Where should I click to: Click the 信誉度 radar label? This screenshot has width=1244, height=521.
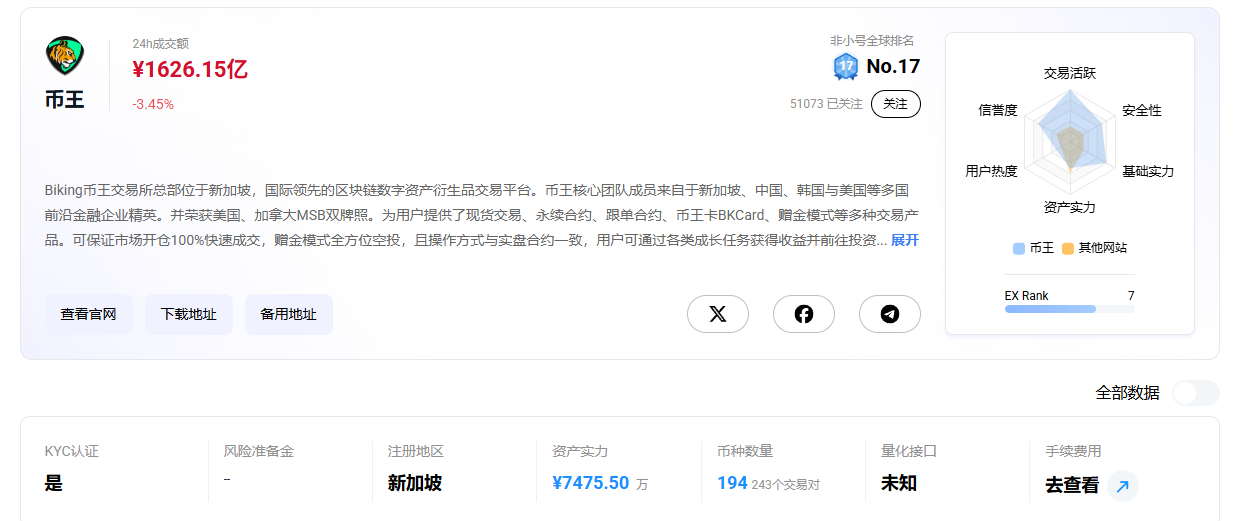click(x=998, y=110)
